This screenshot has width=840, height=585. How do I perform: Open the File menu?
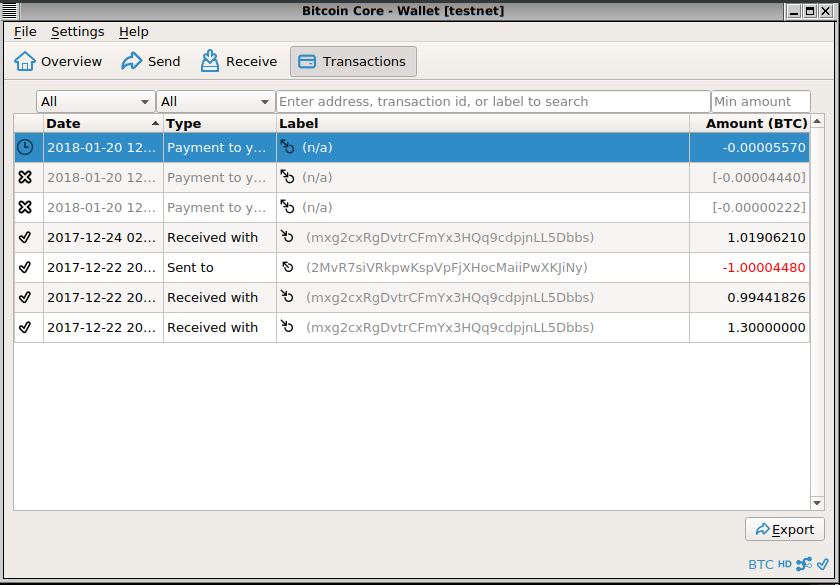coord(25,32)
